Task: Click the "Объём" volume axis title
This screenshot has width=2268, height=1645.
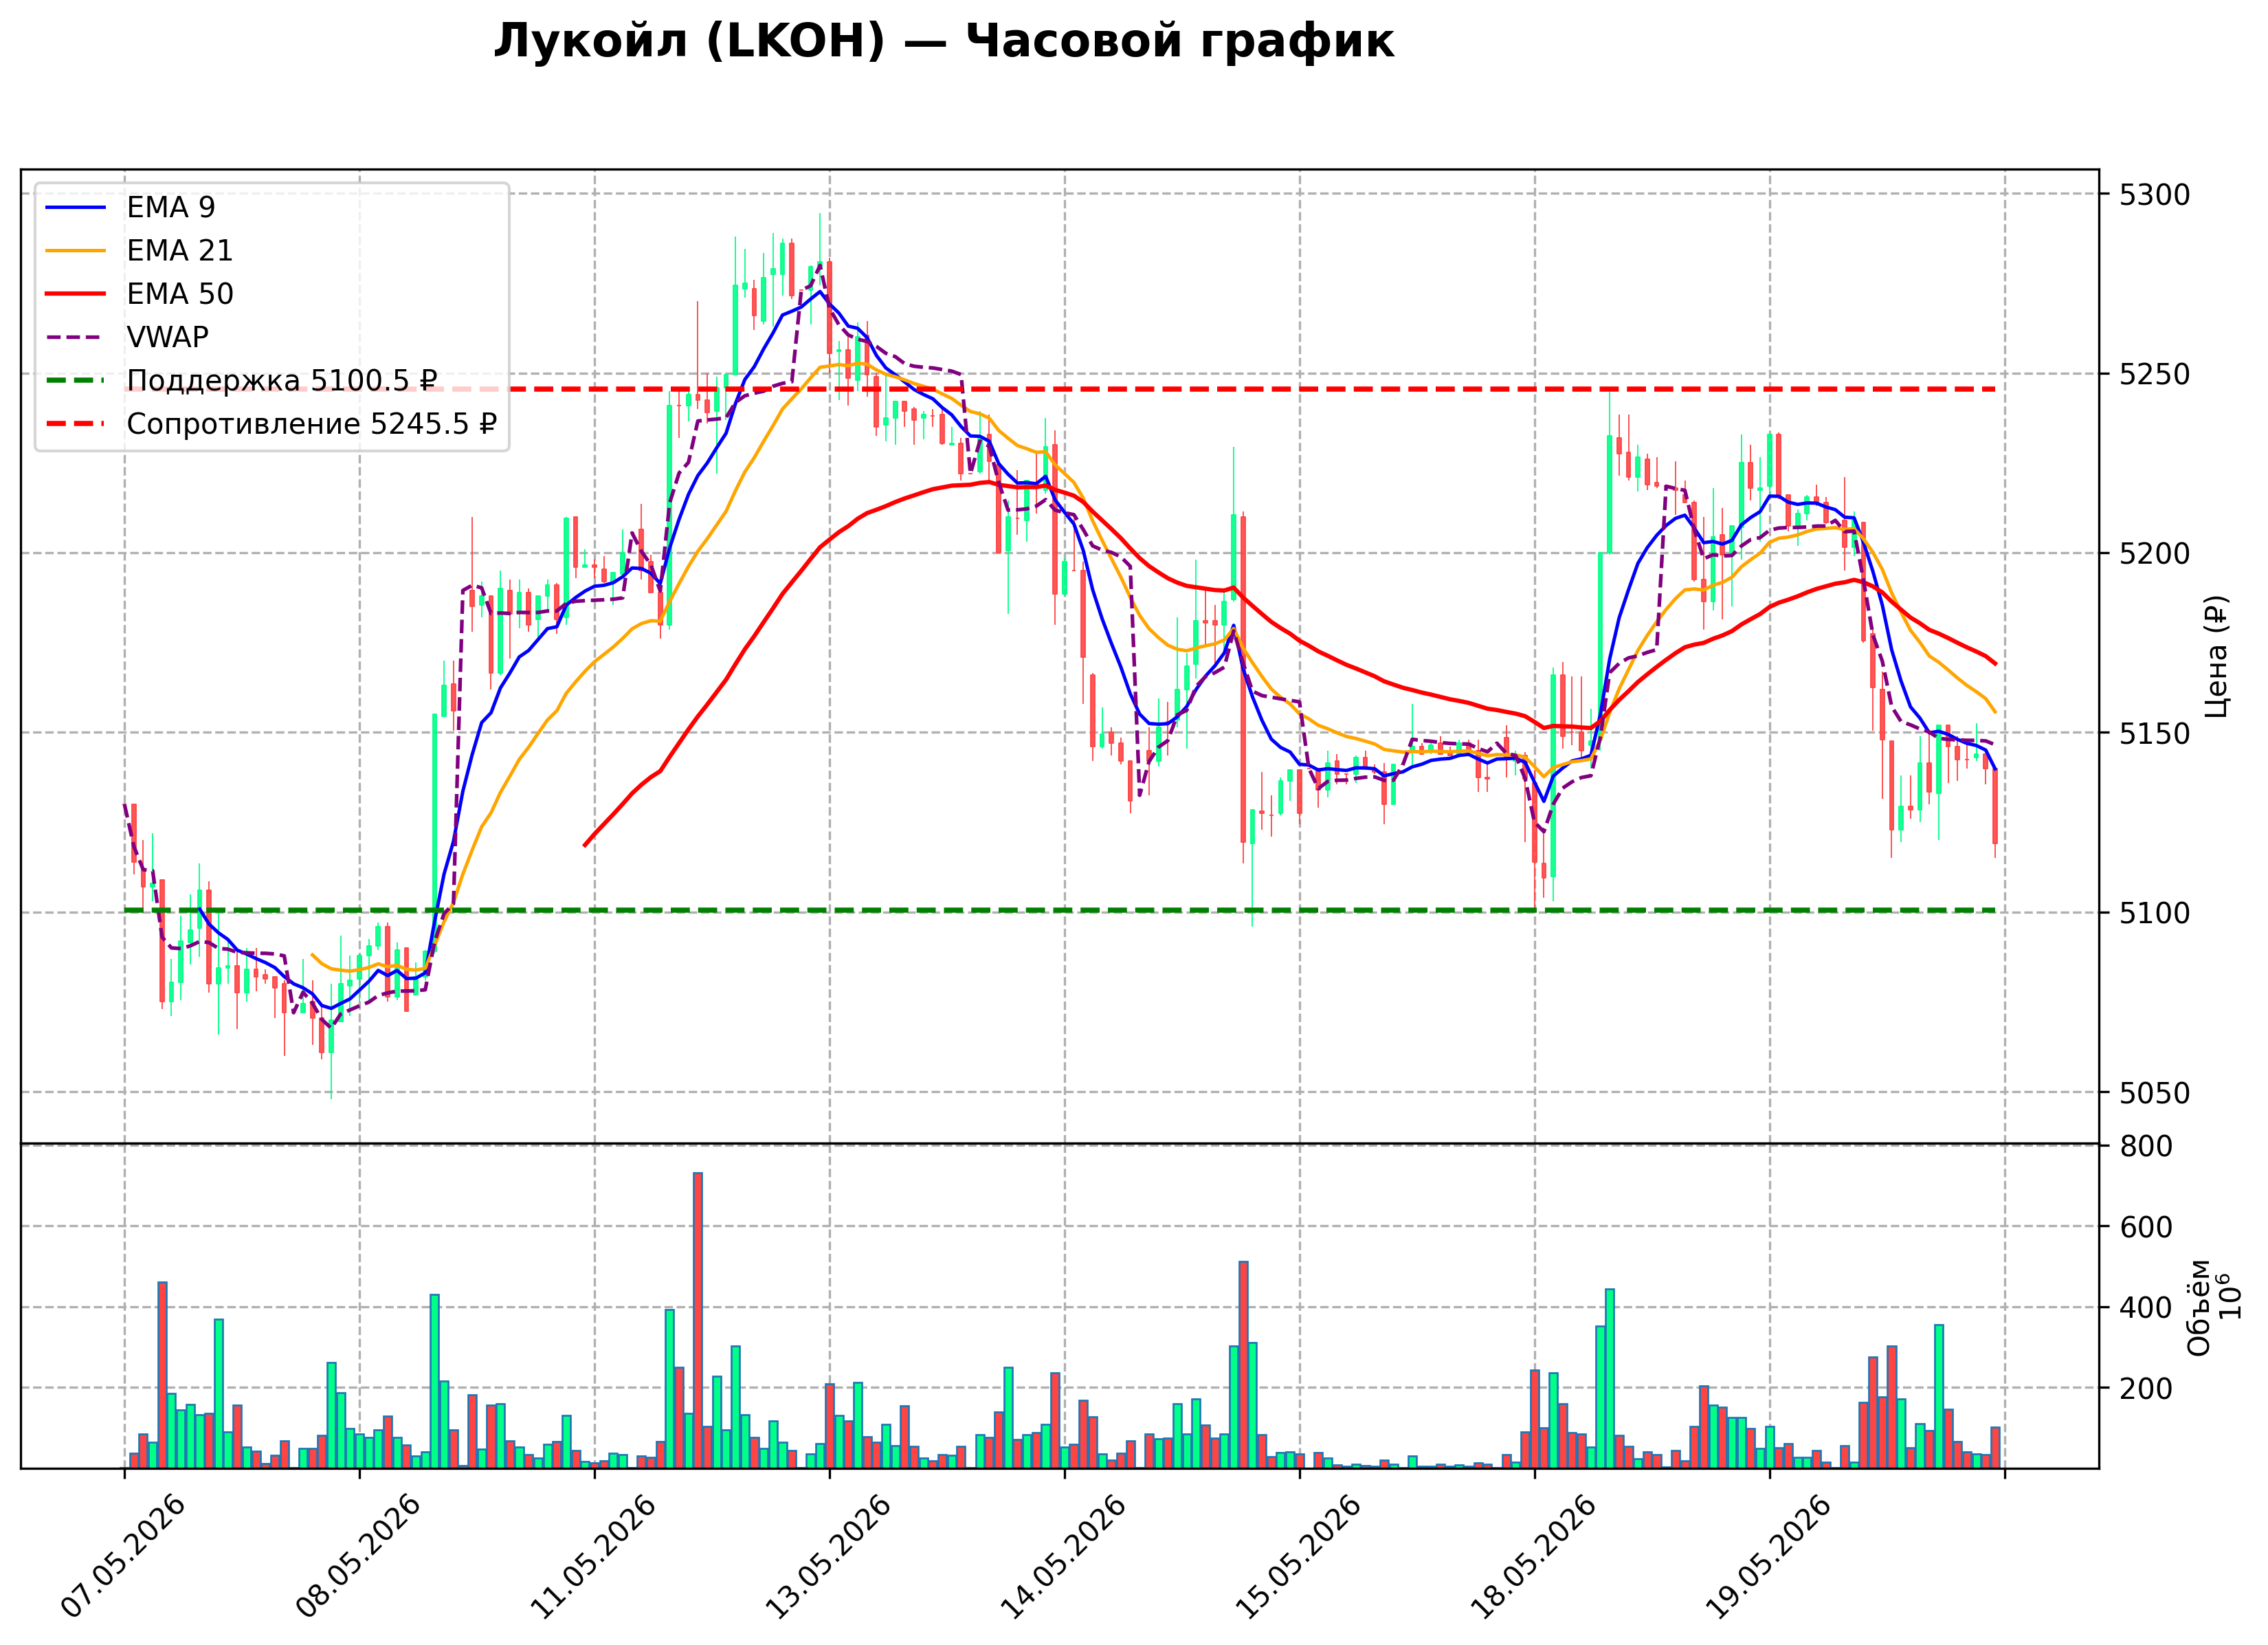Action: click(2199, 1307)
